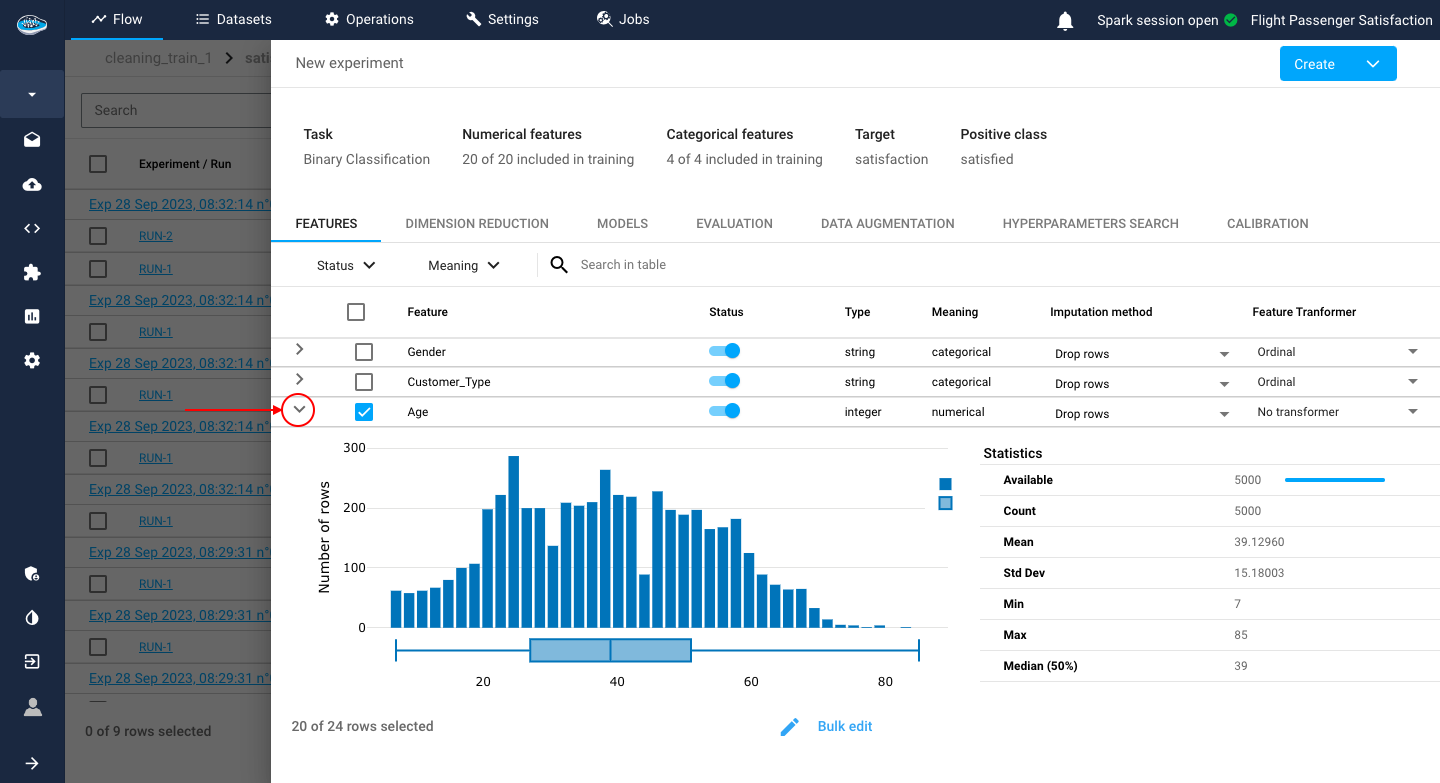
Task: Click the notification bell icon
Action: 1065,21
